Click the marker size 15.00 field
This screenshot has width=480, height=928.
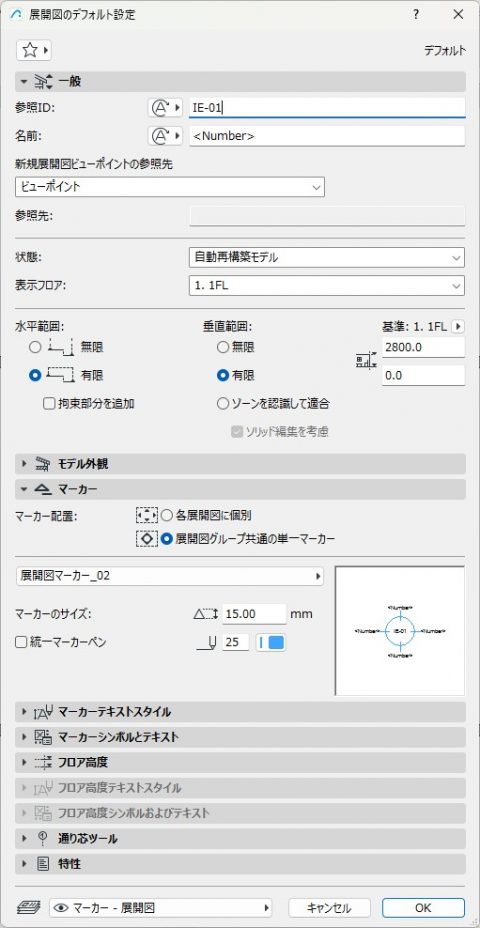click(x=255, y=614)
